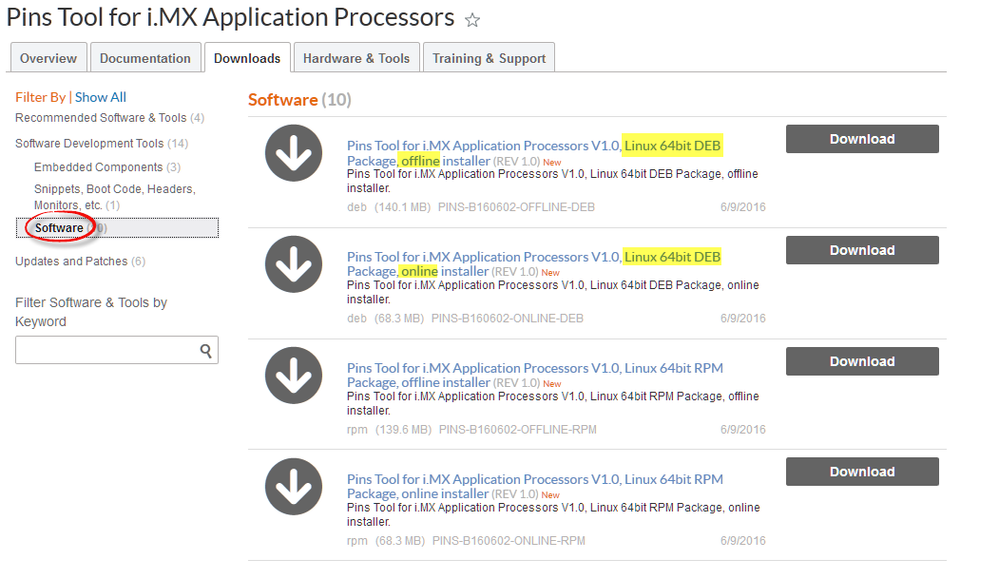Switch to the Overview tab

pos(48,58)
